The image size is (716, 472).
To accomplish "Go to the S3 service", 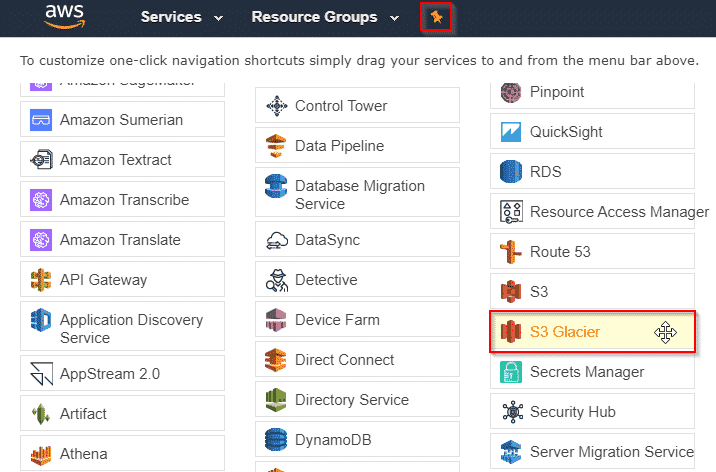I will point(539,292).
